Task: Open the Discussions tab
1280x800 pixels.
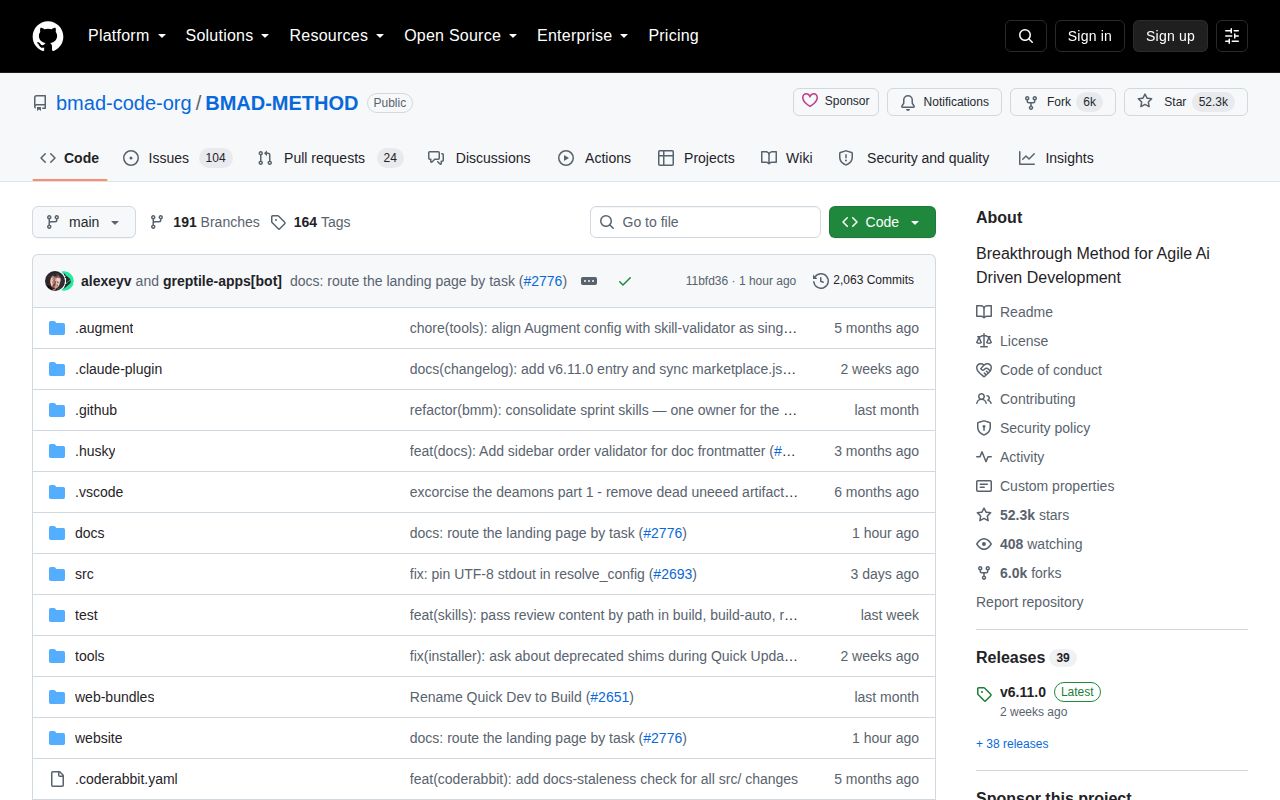Action: point(479,158)
